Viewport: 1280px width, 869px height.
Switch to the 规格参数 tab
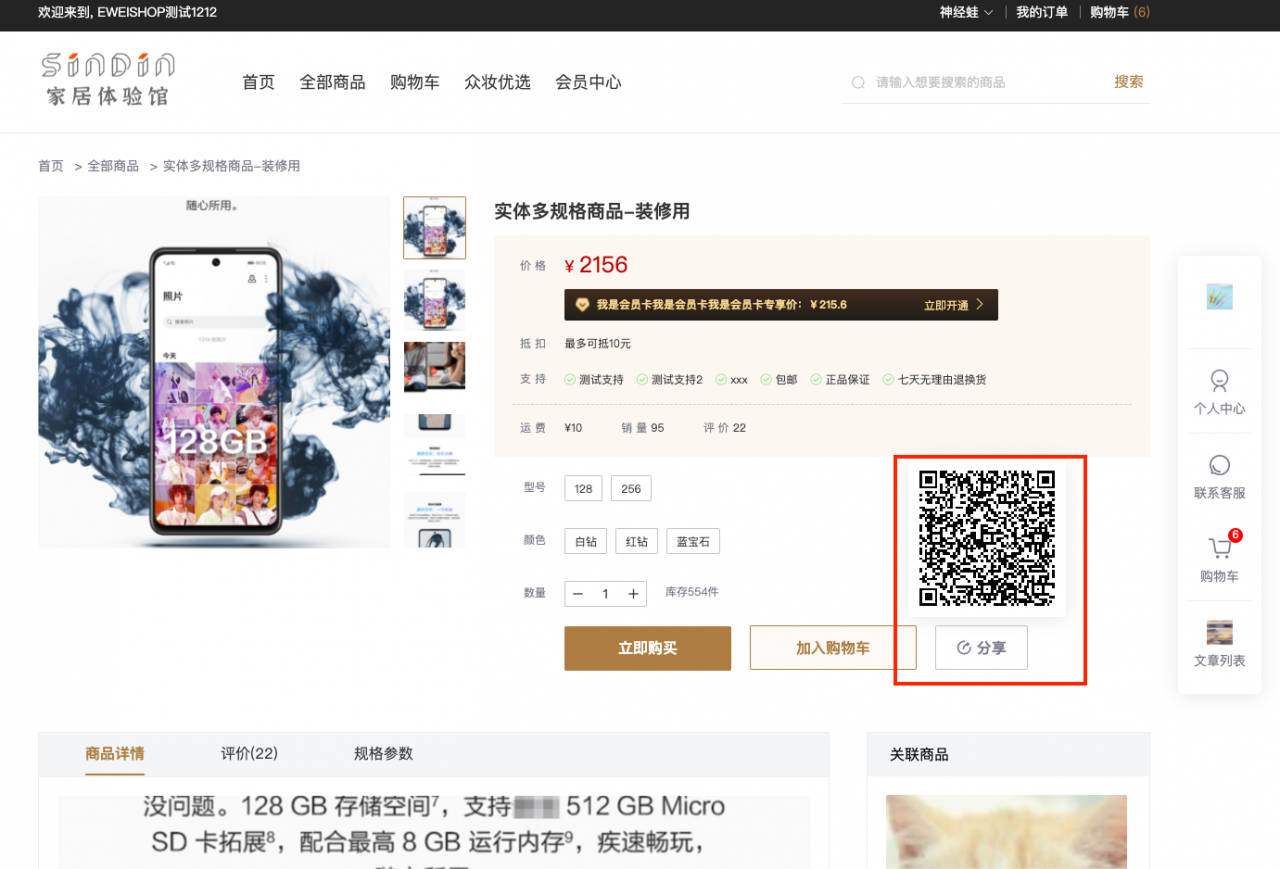click(x=383, y=753)
